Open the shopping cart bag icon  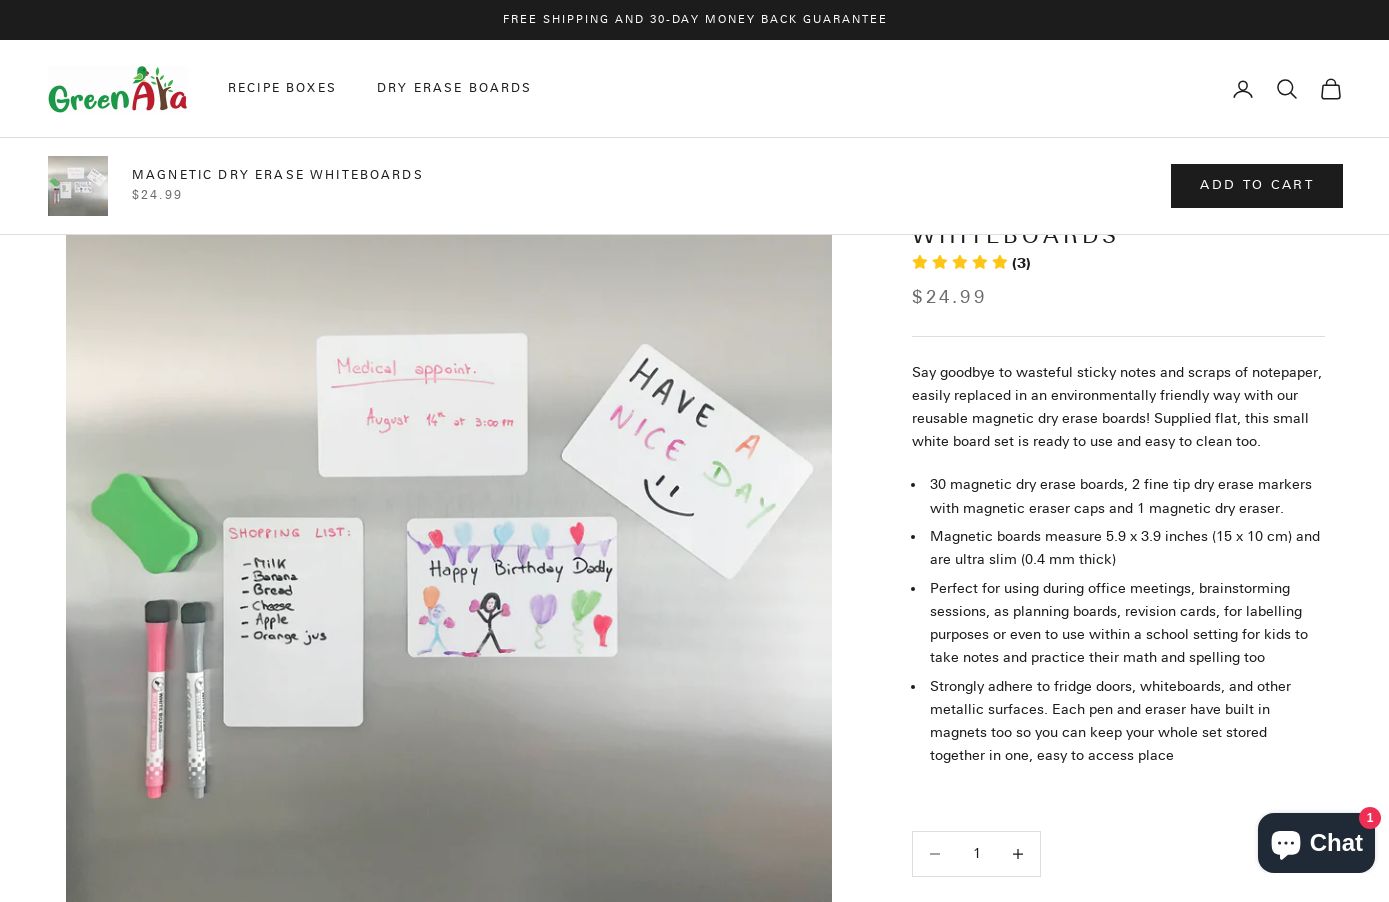[x=1331, y=89]
